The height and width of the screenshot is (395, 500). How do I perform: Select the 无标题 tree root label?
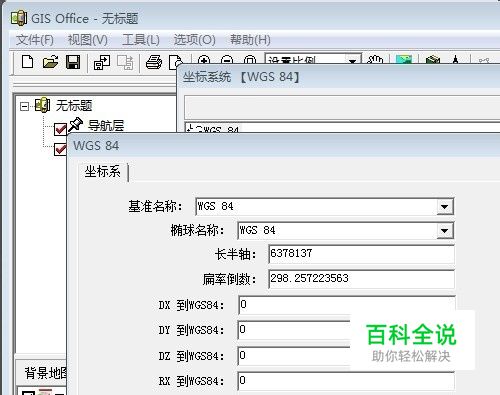74,106
